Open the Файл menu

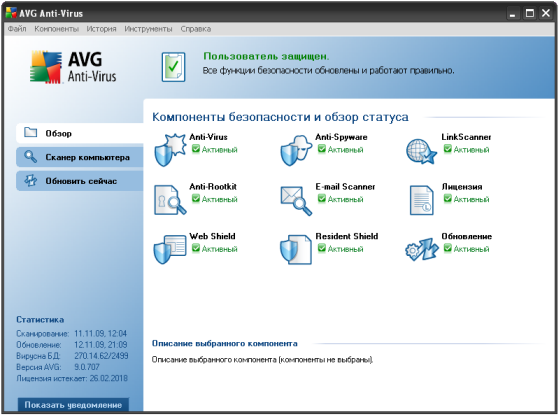[17, 29]
